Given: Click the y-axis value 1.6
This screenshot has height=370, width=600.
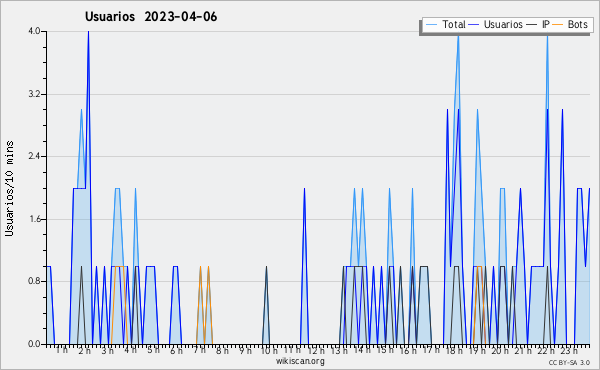Looking at the screenshot, I should point(34,219).
